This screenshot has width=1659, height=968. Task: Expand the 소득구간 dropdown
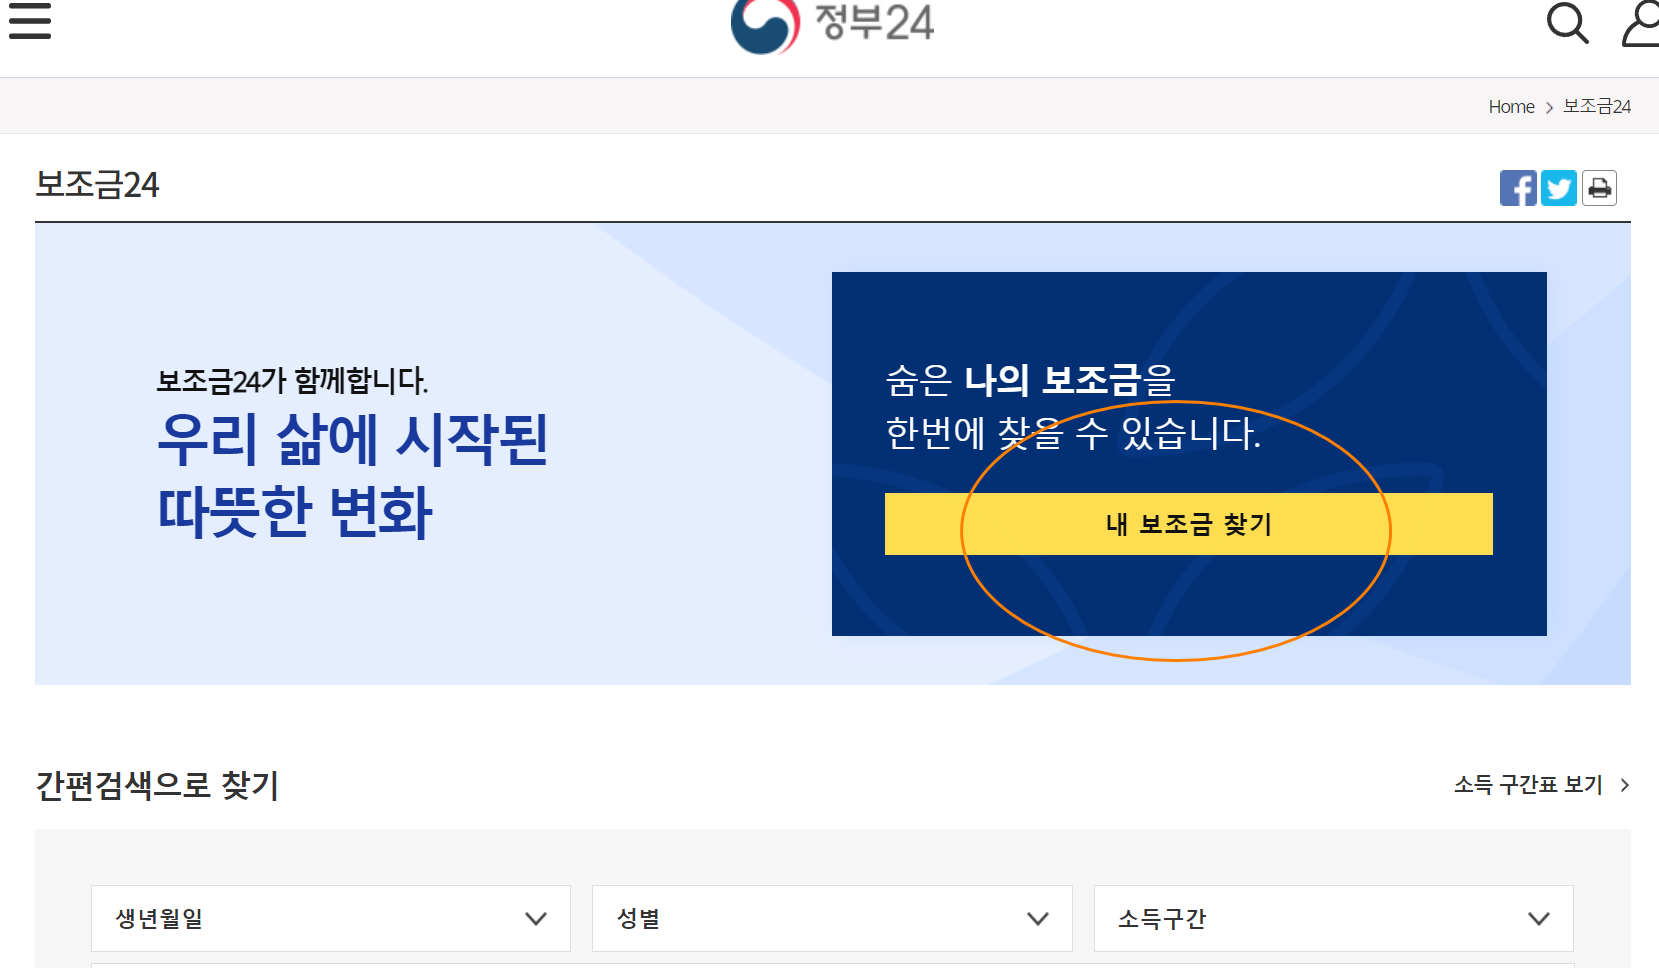[x=1334, y=918]
